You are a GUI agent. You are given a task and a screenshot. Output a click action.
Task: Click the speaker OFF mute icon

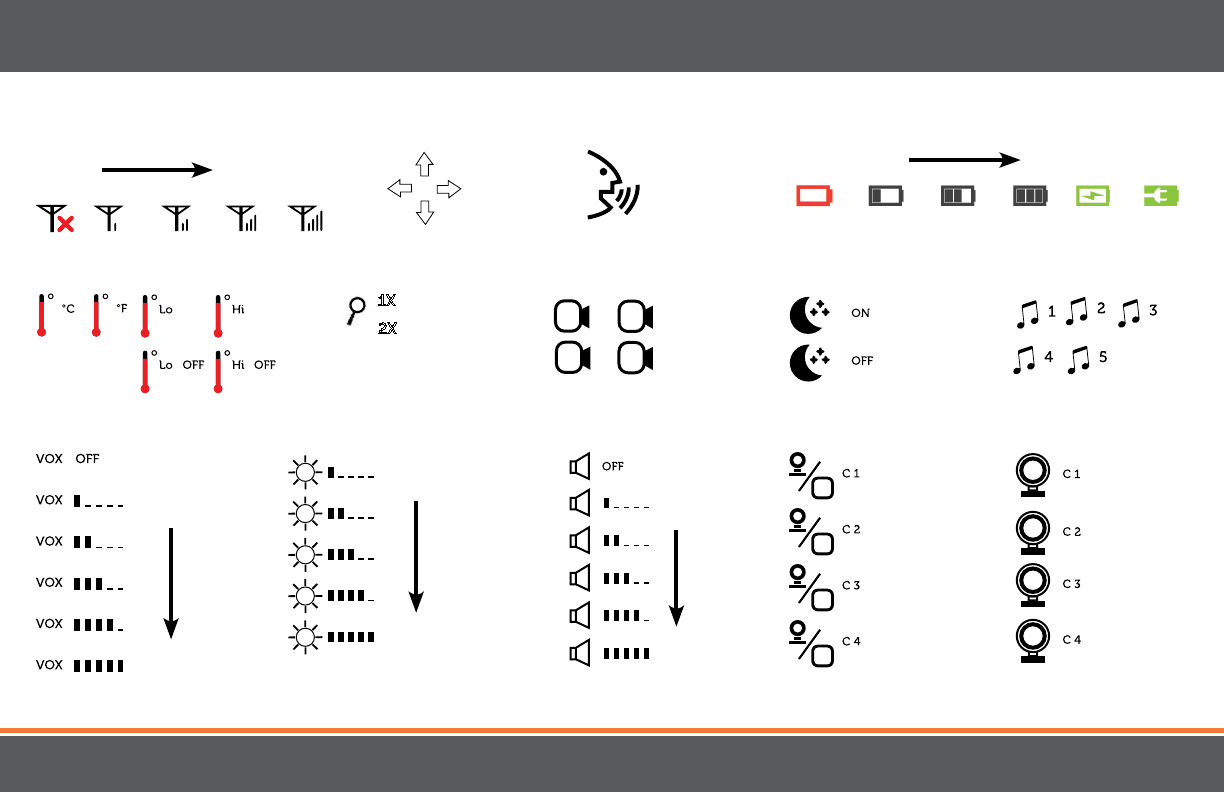597,466
